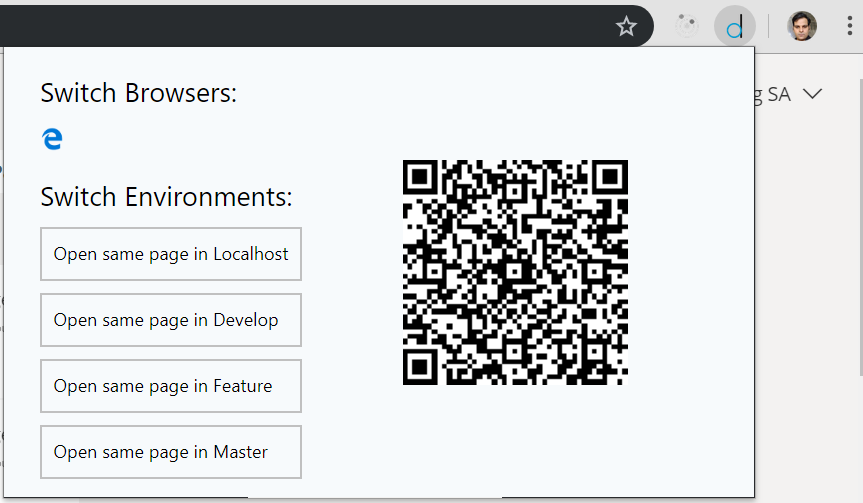Open same page in Feature

click(x=171, y=386)
